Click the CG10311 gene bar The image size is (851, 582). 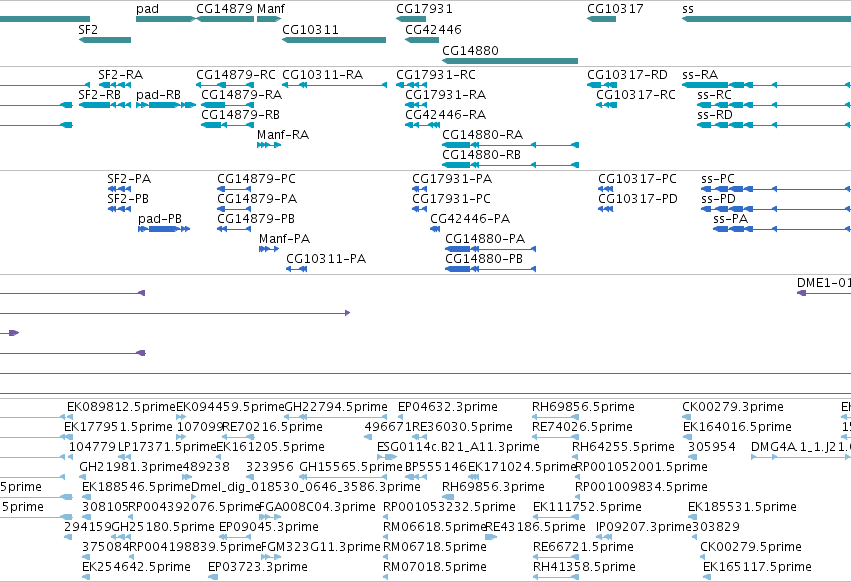[x=334, y=40]
